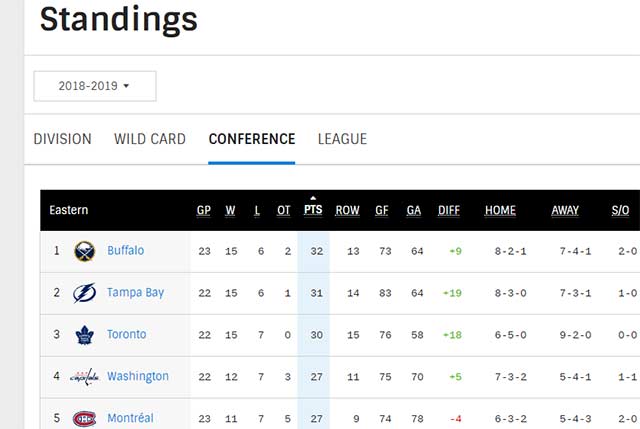640x429 pixels.
Task: Click the Montréal Canadiens logo
Action: [x=84, y=418]
